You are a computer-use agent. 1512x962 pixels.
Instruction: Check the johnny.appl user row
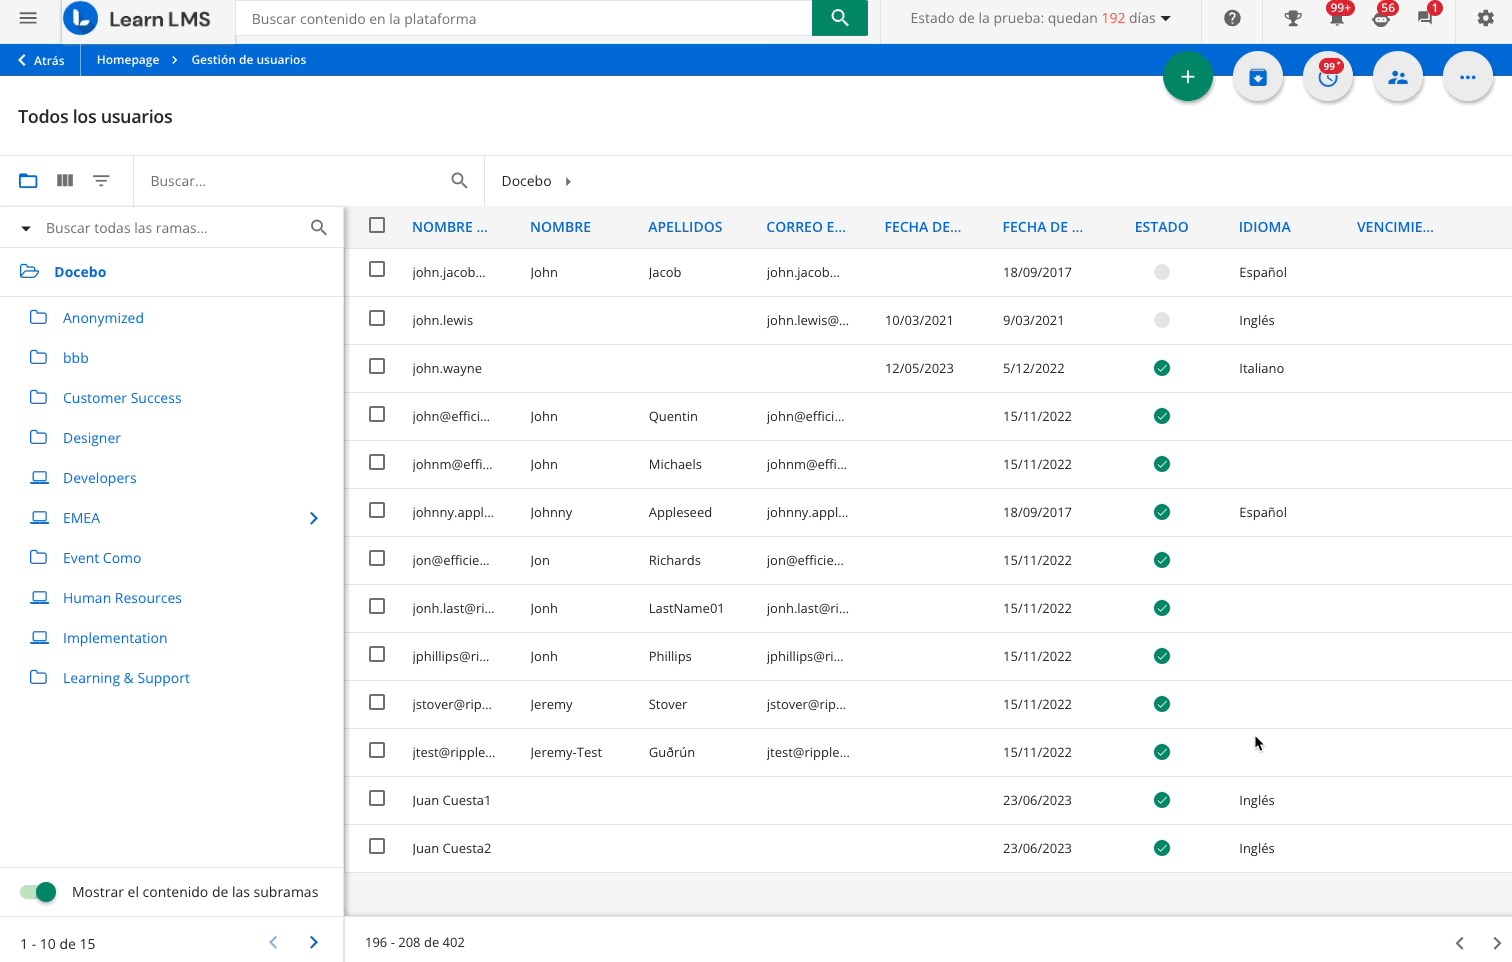(x=377, y=510)
